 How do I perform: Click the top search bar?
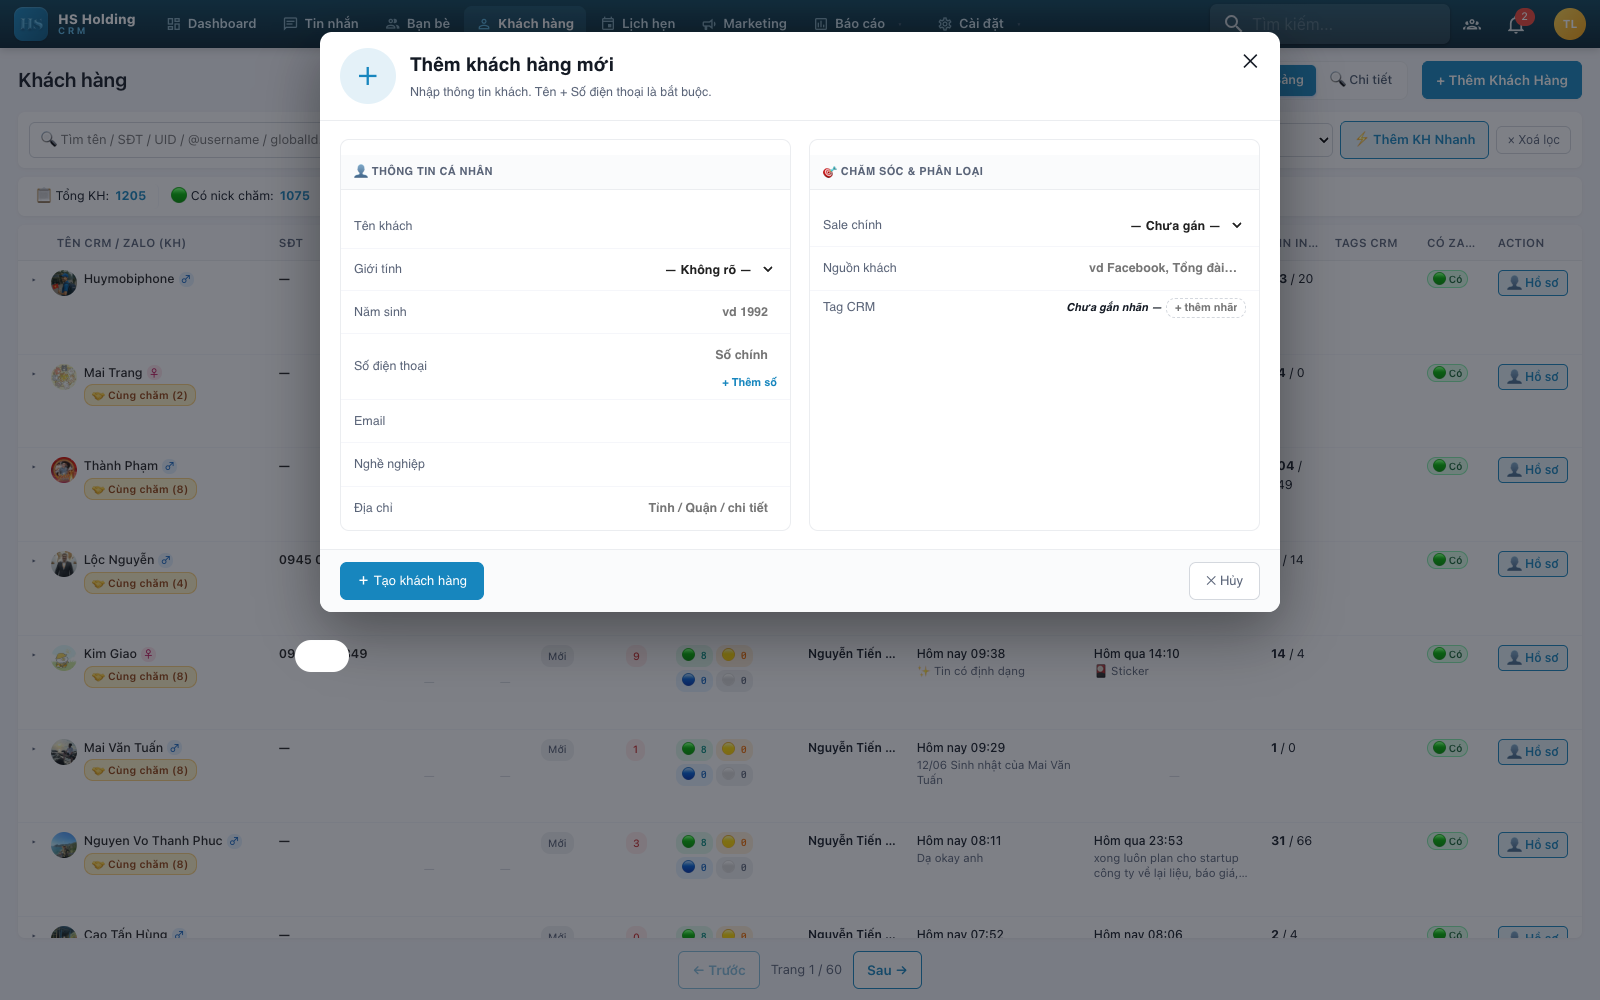click(1329, 23)
